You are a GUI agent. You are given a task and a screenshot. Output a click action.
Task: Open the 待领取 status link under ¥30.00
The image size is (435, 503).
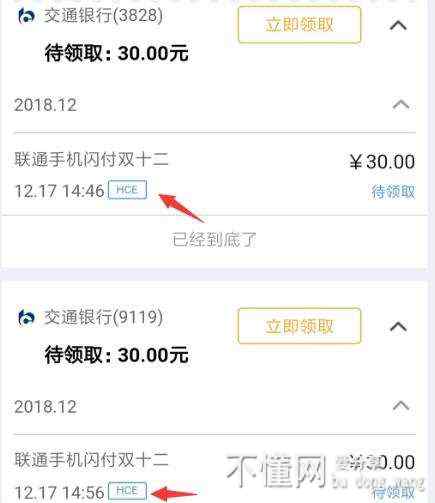[x=393, y=192]
